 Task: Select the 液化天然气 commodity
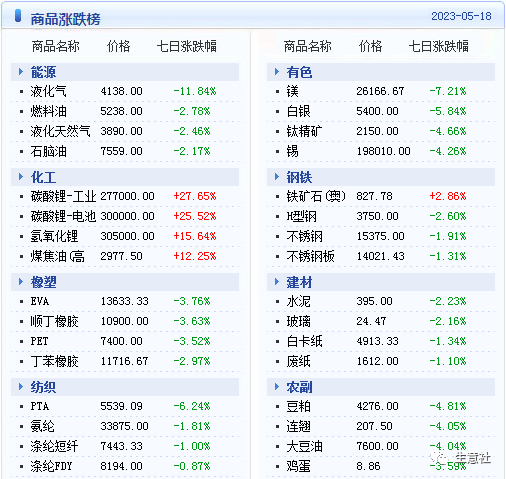click(60, 131)
